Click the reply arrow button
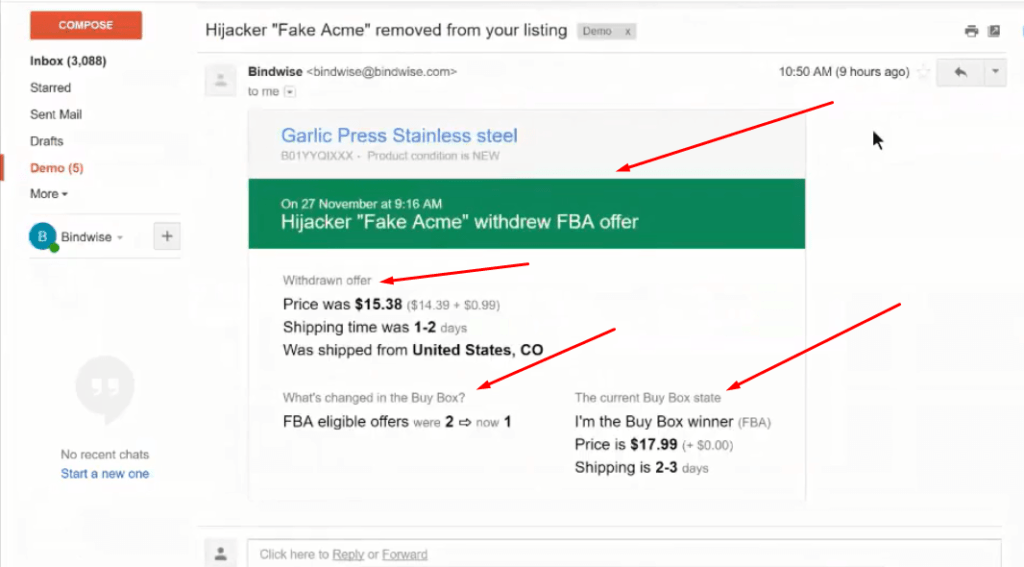1024x567 pixels. tap(960, 72)
